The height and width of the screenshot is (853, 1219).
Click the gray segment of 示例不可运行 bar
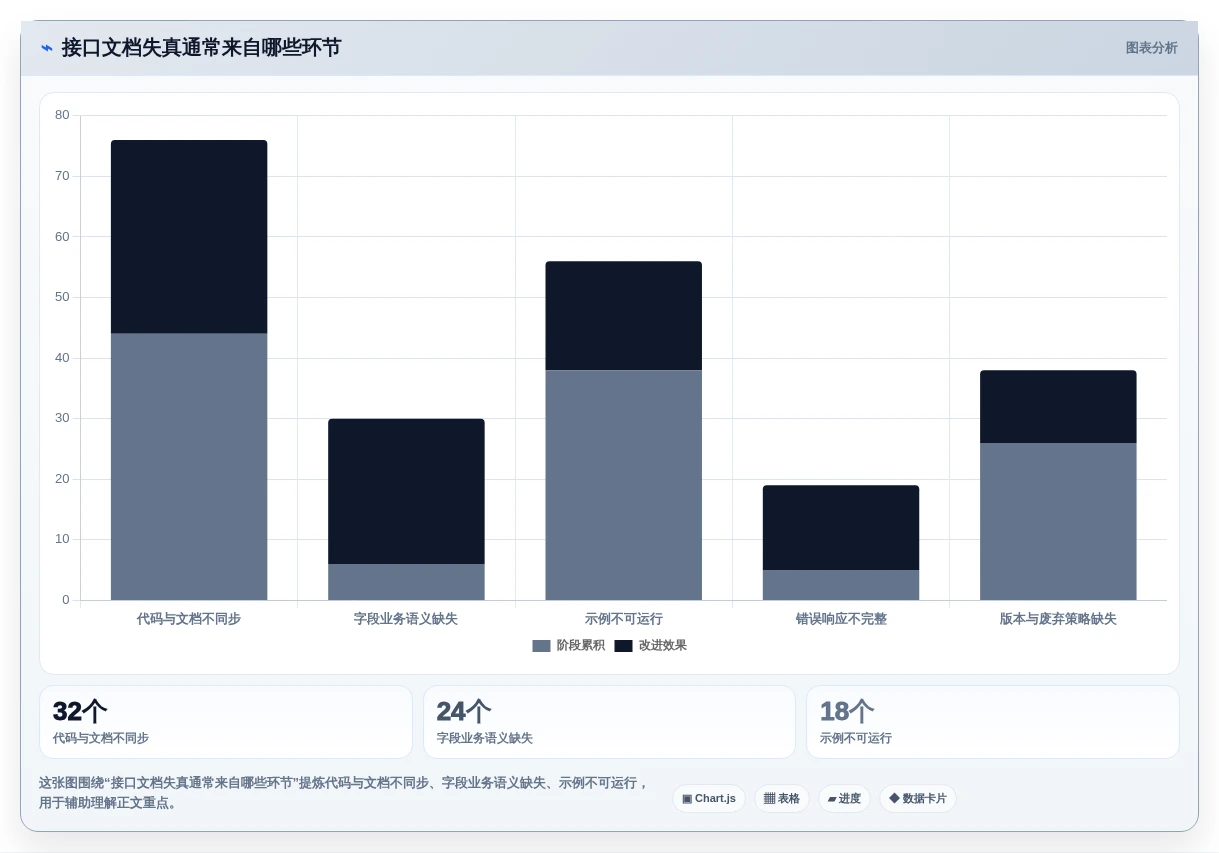pyautogui.click(x=623, y=485)
